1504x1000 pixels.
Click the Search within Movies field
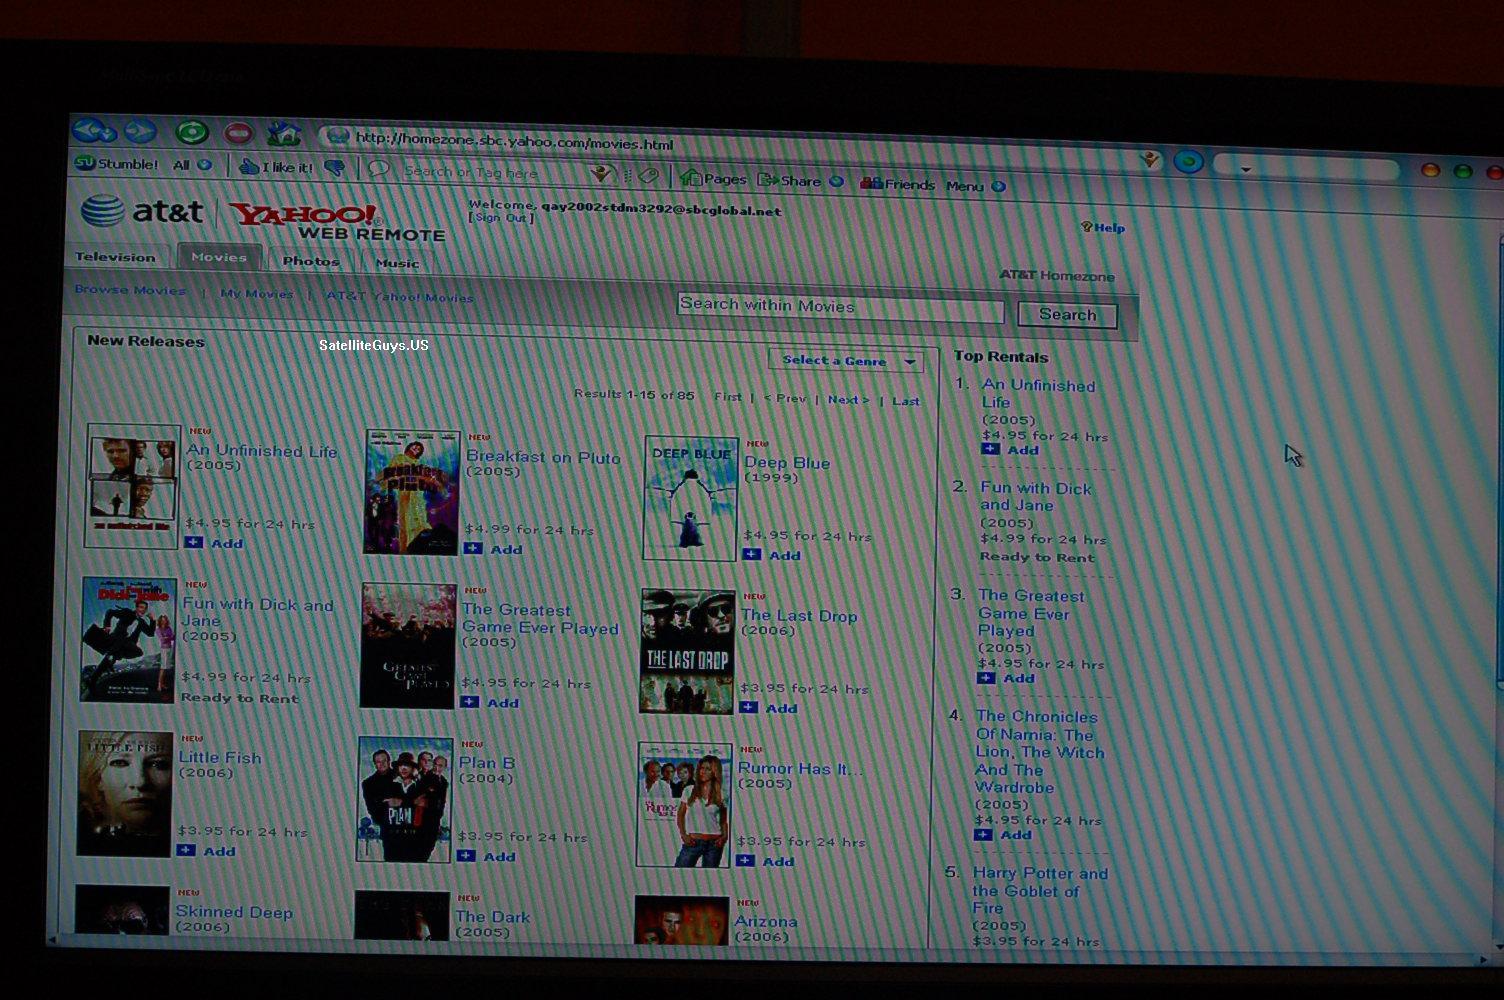(840, 307)
